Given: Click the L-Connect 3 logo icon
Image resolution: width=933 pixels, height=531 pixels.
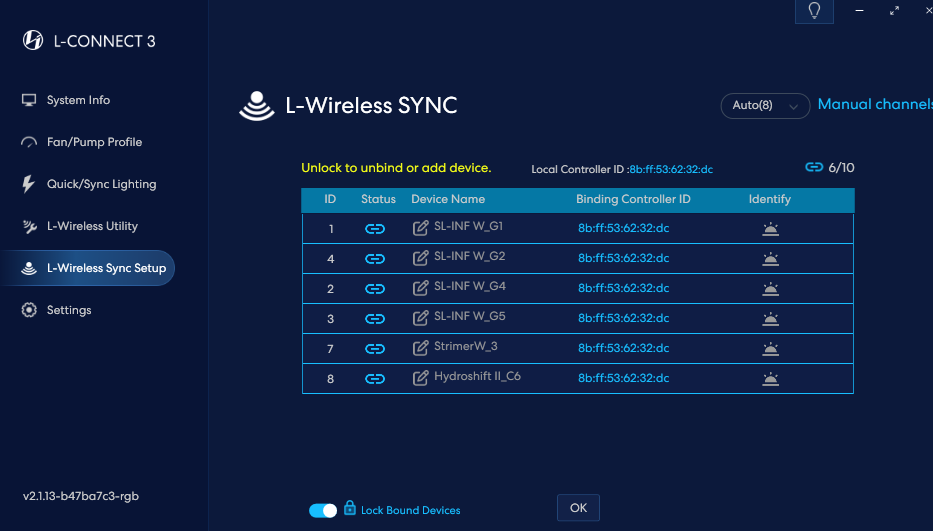Looking at the screenshot, I should (x=33, y=40).
